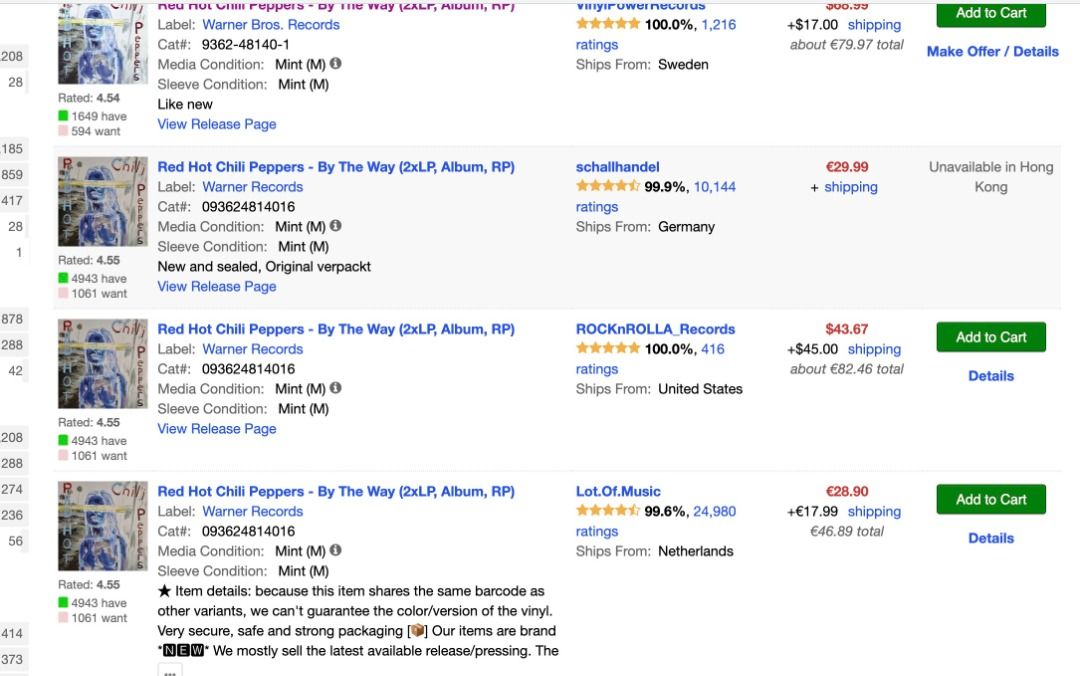Open Lot.Of.Music listing title By The Way
Screen dimensions: 1080x676
pyautogui.click(x=335, y=491)
